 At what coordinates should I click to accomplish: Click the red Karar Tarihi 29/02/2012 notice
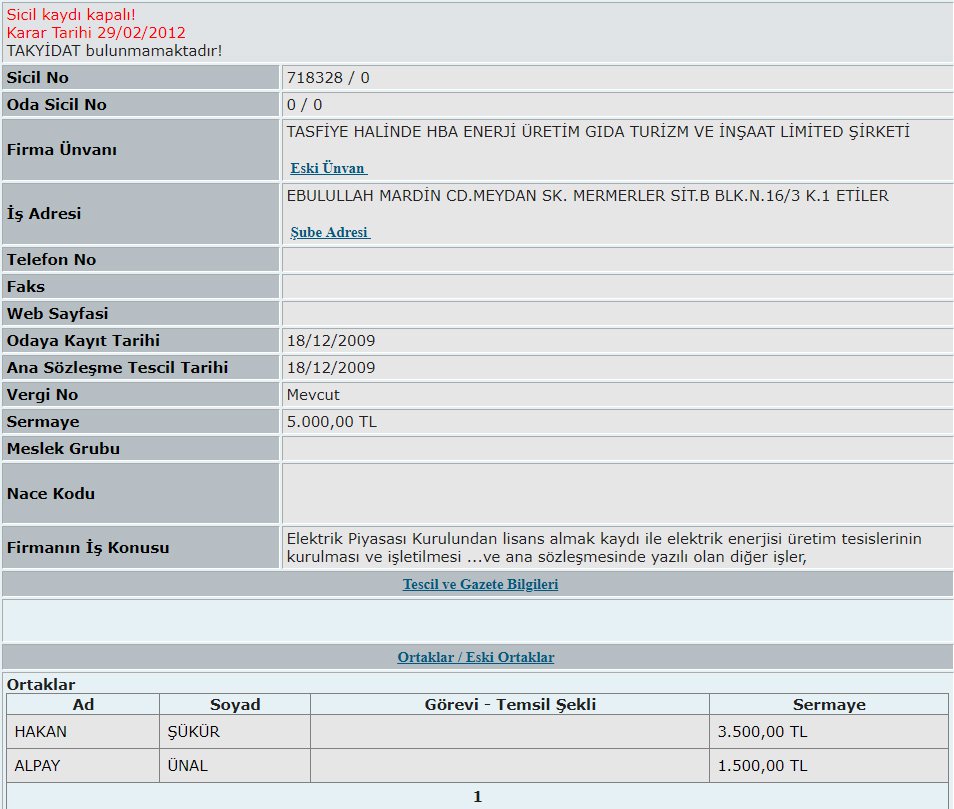[96, 32]
